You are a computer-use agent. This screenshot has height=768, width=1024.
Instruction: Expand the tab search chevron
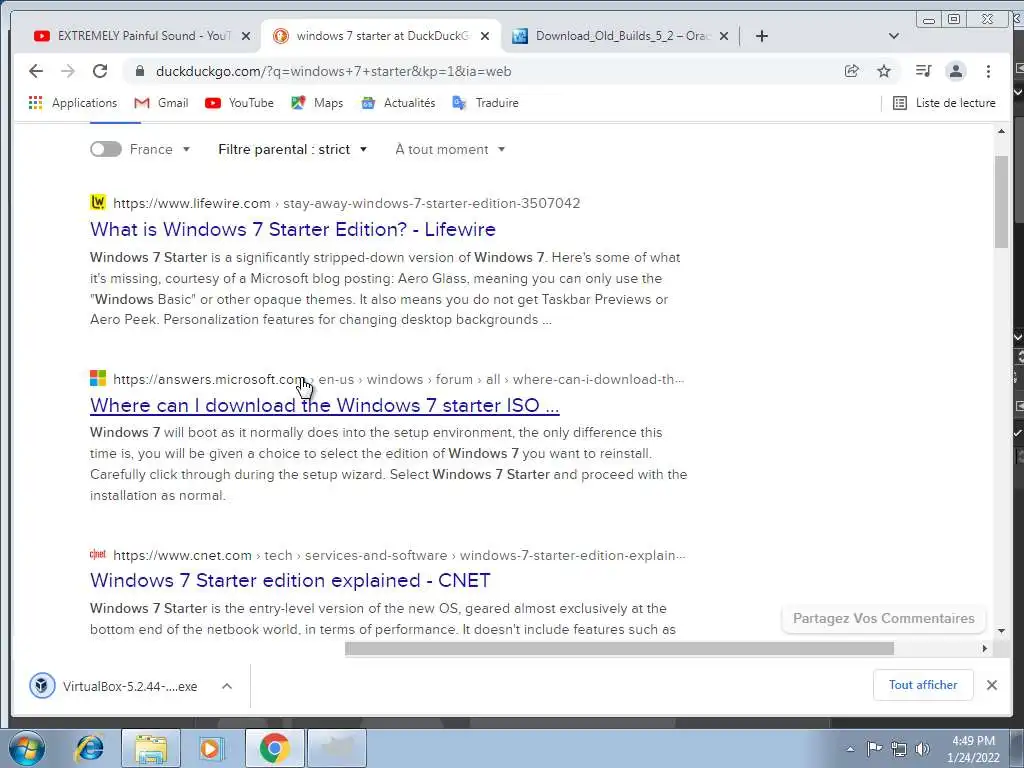[x=894, y=36]
